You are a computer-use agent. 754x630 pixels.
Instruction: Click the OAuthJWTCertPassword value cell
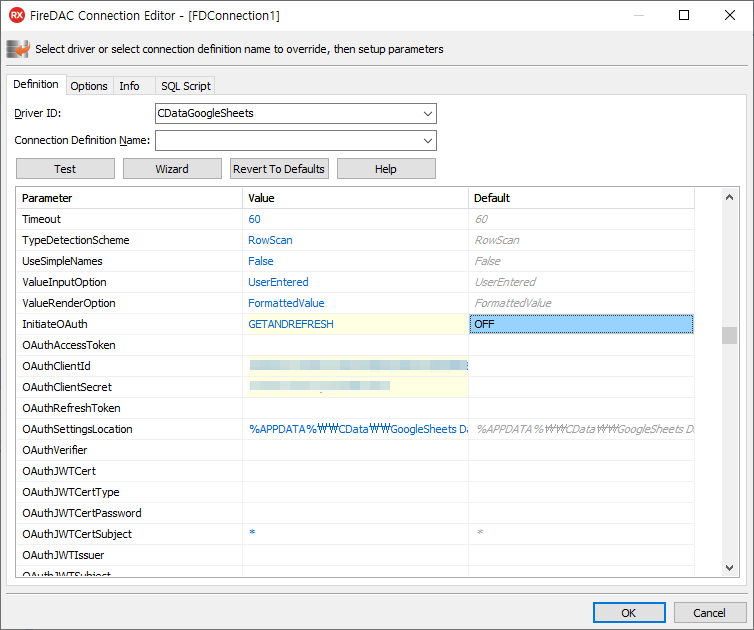[356, 513]
